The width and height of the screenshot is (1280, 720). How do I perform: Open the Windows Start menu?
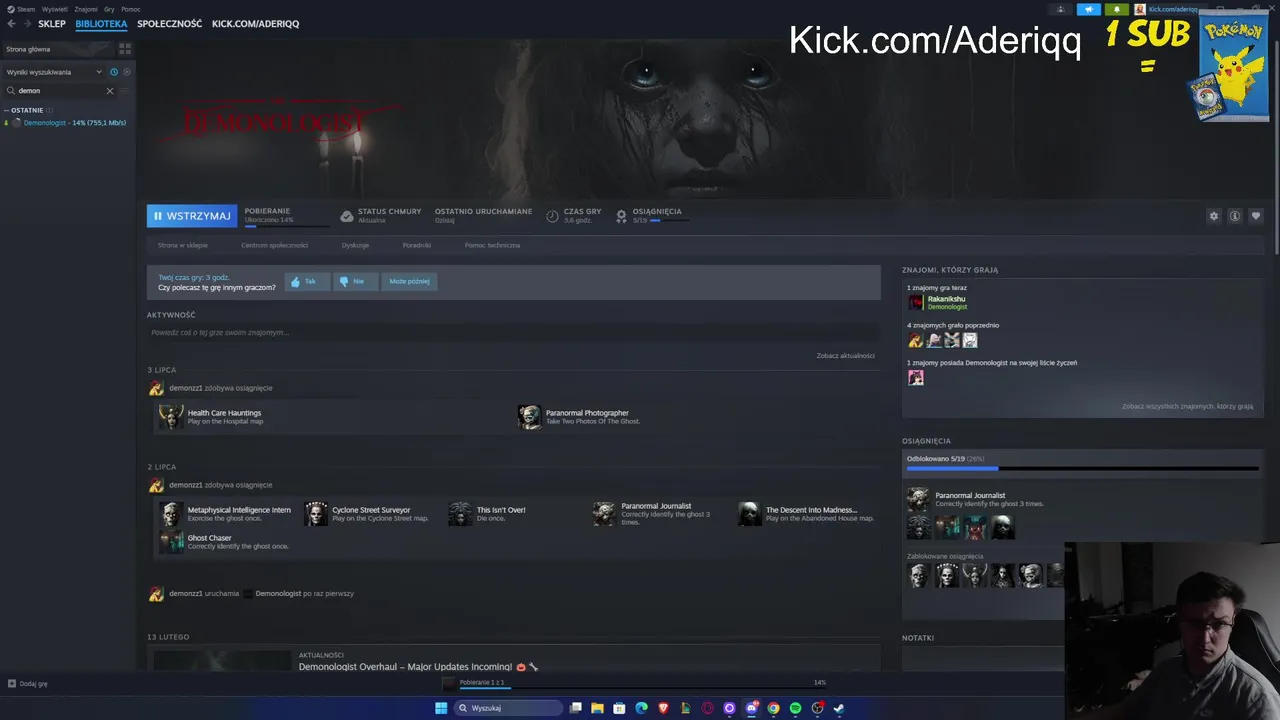[441, 708]
